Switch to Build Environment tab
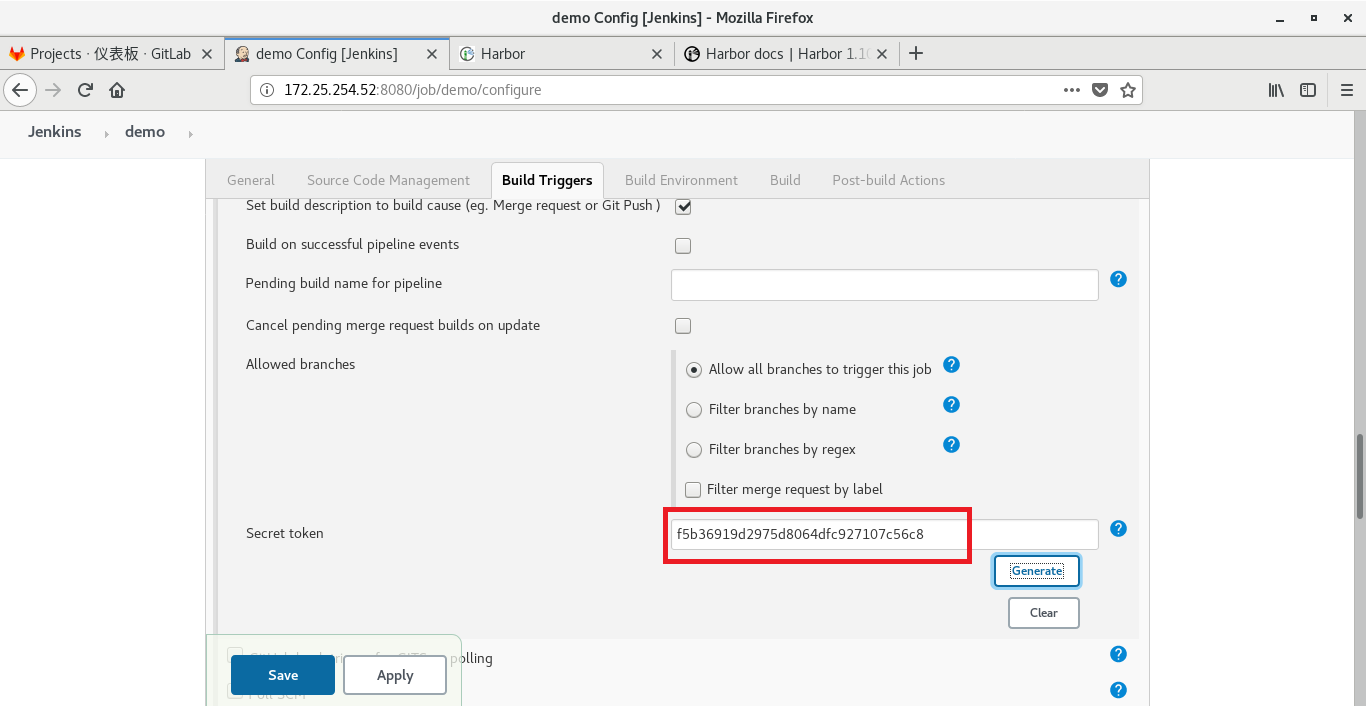The width and height of the screenshot is (1366, 706). point(681,180)
